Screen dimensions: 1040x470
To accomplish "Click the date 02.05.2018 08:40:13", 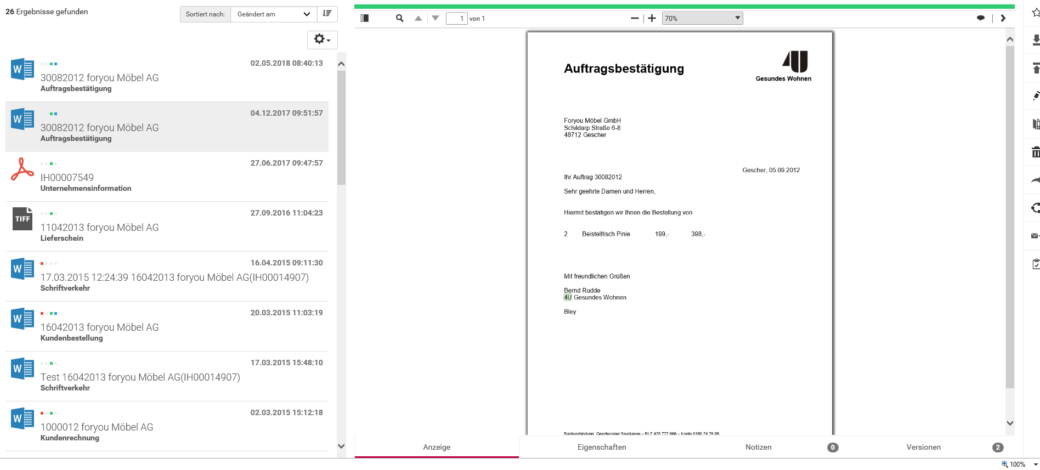I will 287,63.
